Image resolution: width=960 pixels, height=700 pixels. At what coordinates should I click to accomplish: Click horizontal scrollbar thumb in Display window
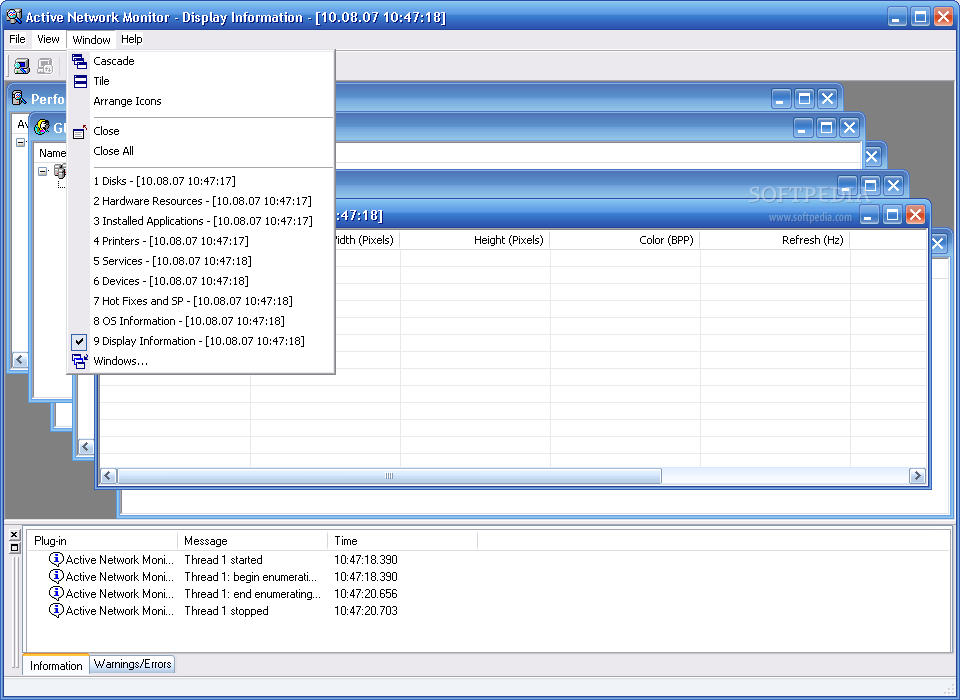tap(389, 476)
